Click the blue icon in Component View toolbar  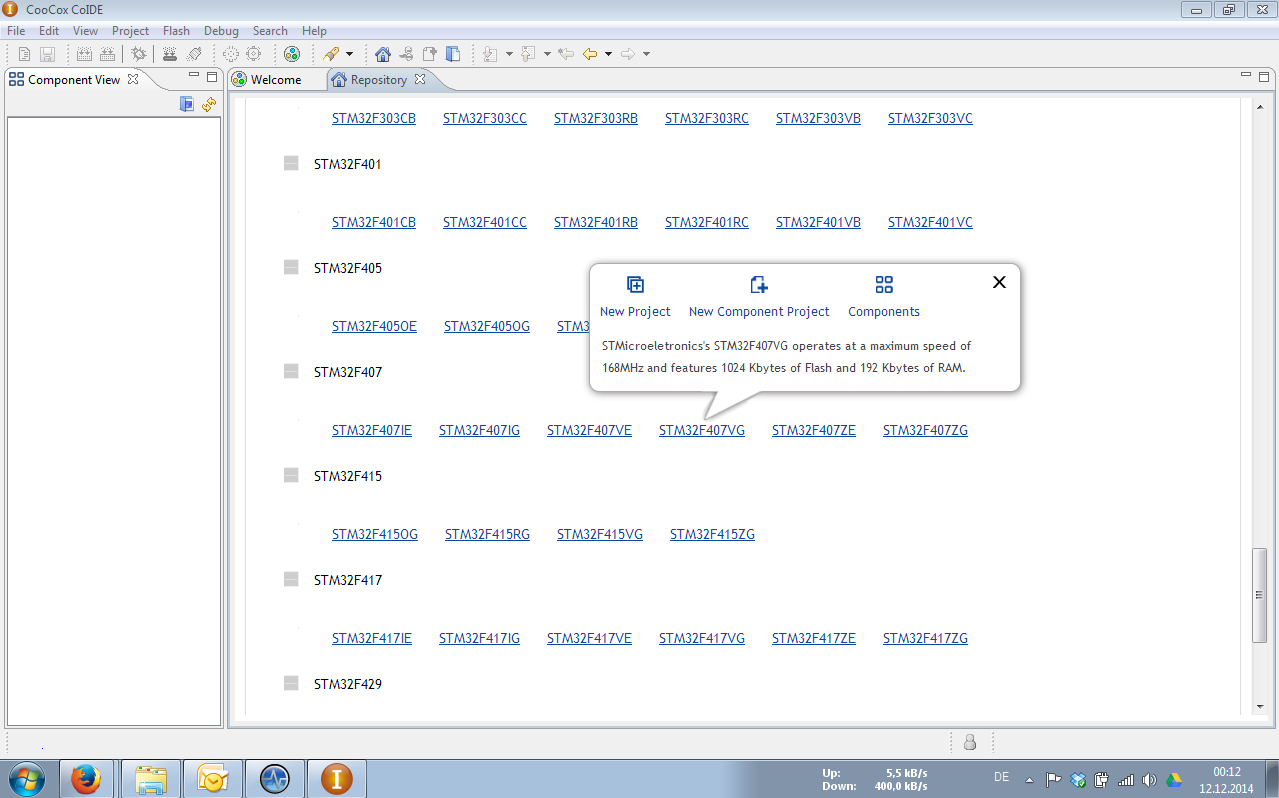[186, 104]
